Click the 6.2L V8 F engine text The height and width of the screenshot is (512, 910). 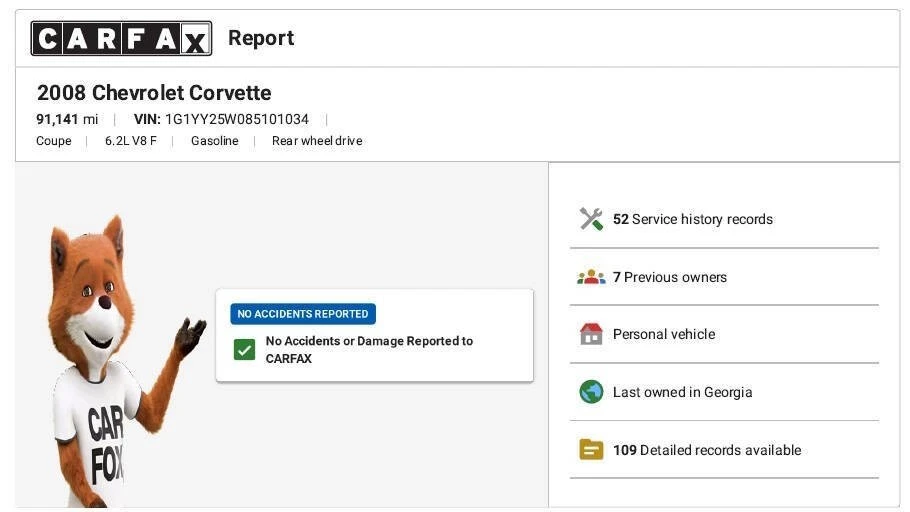pos(131,141)
